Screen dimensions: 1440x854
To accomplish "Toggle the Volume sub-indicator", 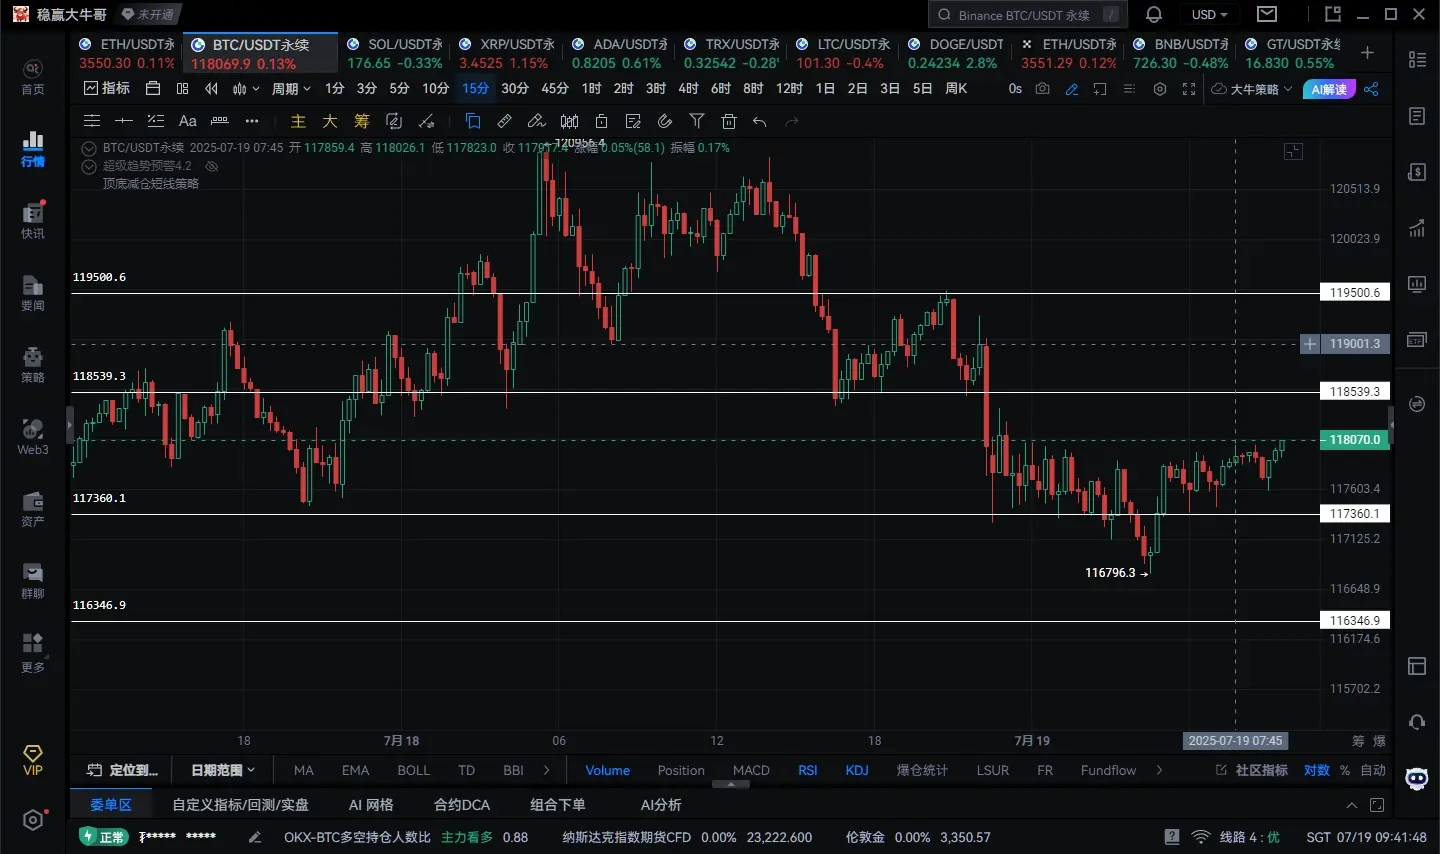I will [x=607, y=770].
